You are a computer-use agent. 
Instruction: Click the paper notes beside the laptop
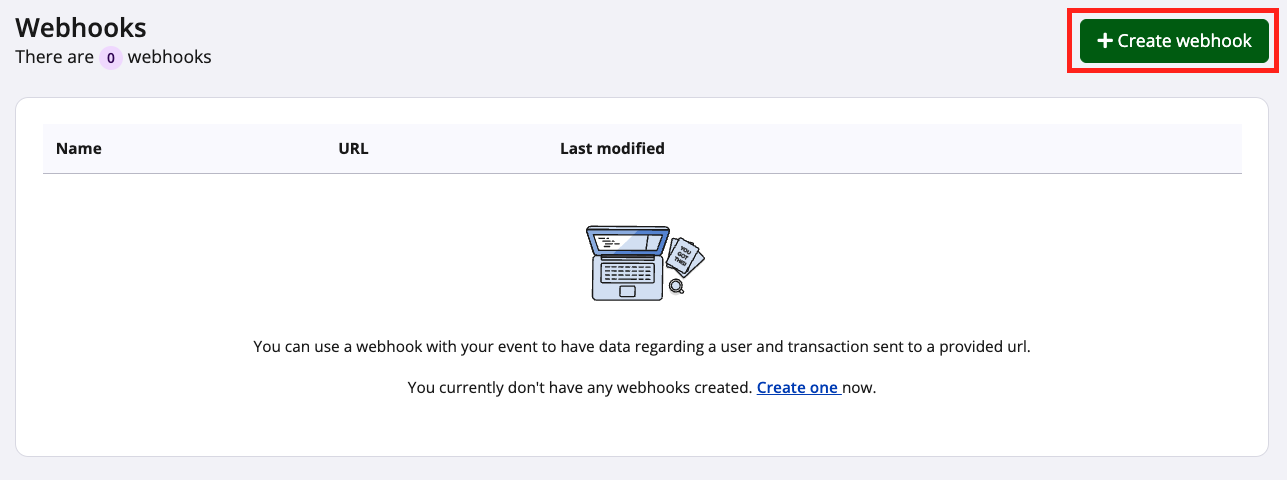coord(687,256)
